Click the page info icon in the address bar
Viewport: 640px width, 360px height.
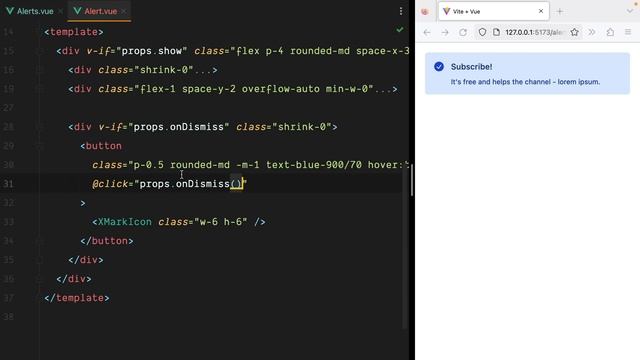click(496, 32)
